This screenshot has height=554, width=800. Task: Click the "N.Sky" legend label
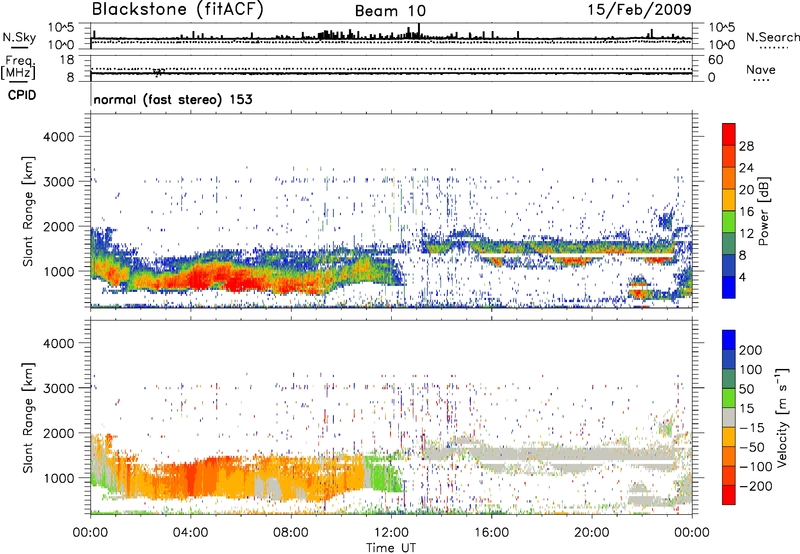[19, 37]
